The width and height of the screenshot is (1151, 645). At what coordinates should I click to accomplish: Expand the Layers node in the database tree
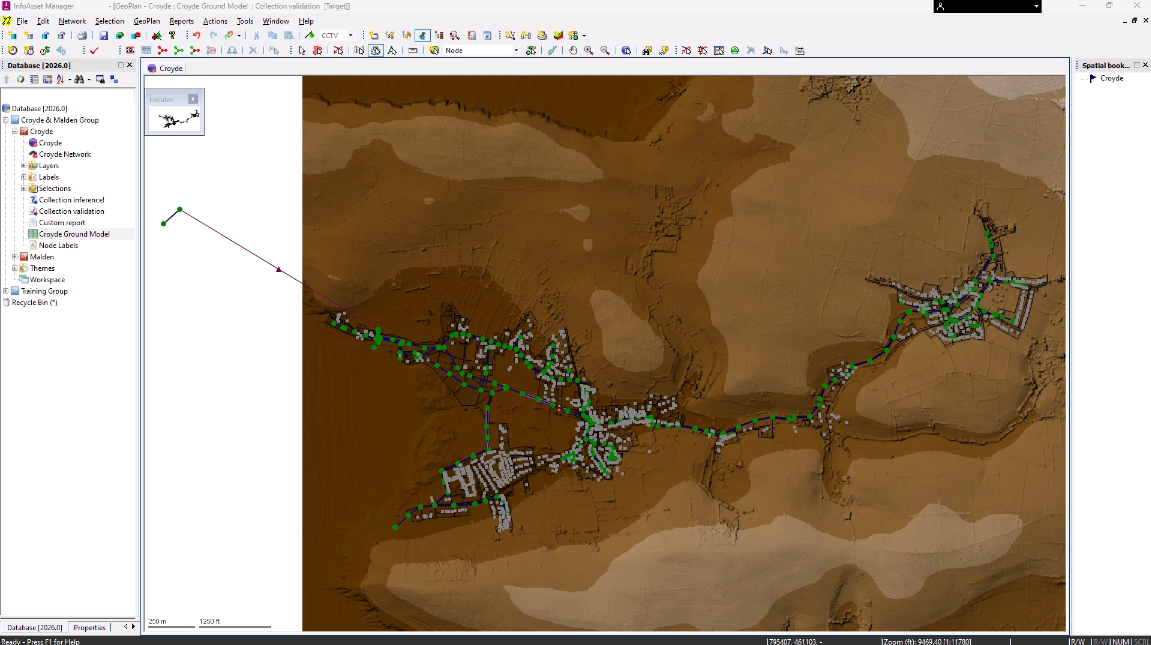[x=24, y=166]
